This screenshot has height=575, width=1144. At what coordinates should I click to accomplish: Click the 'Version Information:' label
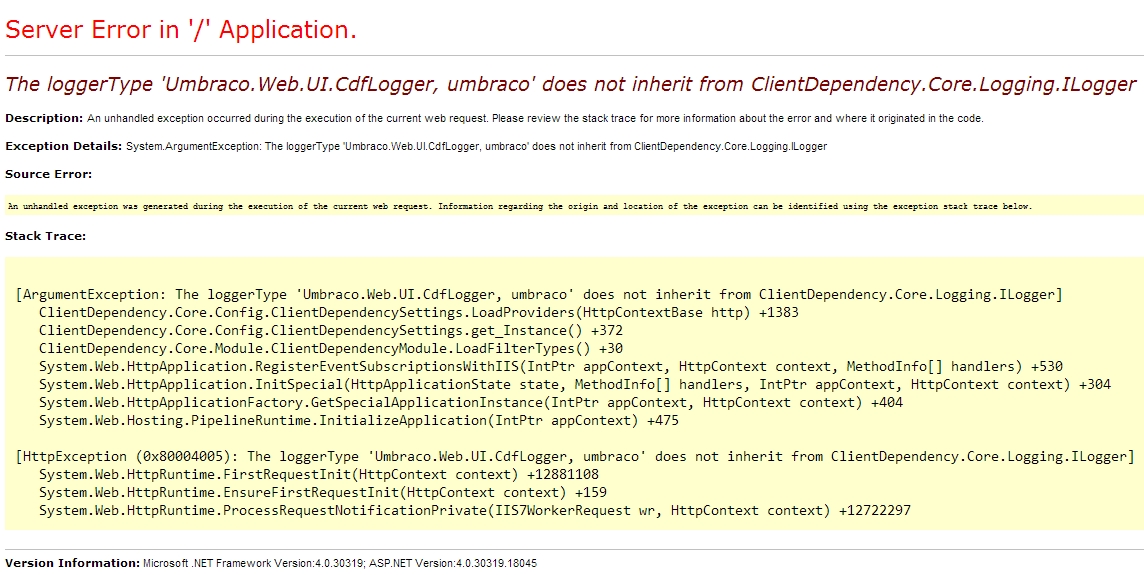(x=72, y=563)
